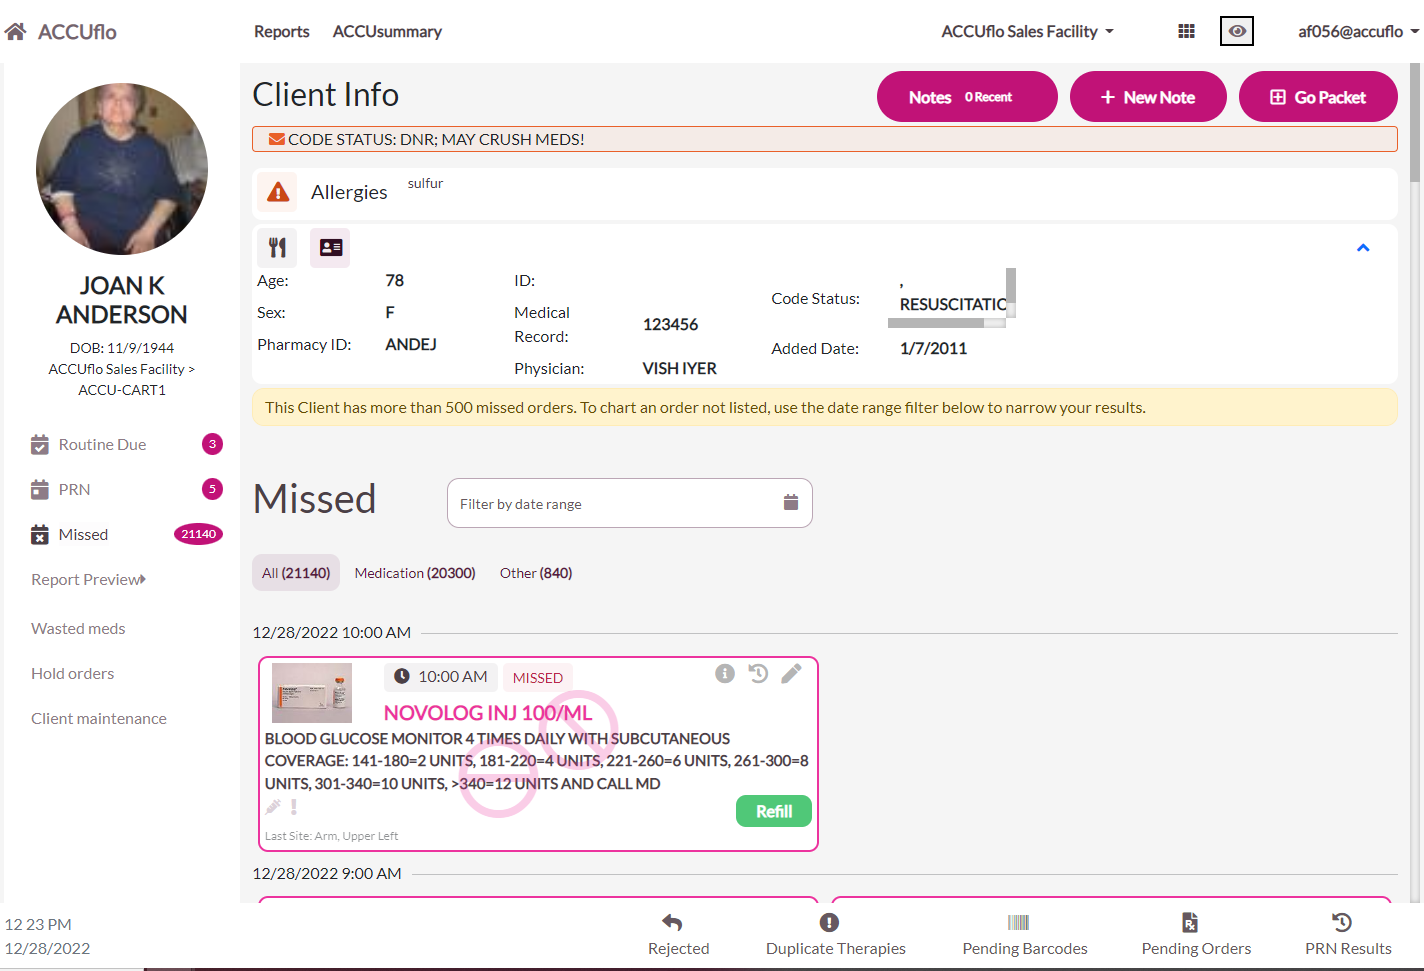Click physician name VISH IYER

click(x=679, y=368)
